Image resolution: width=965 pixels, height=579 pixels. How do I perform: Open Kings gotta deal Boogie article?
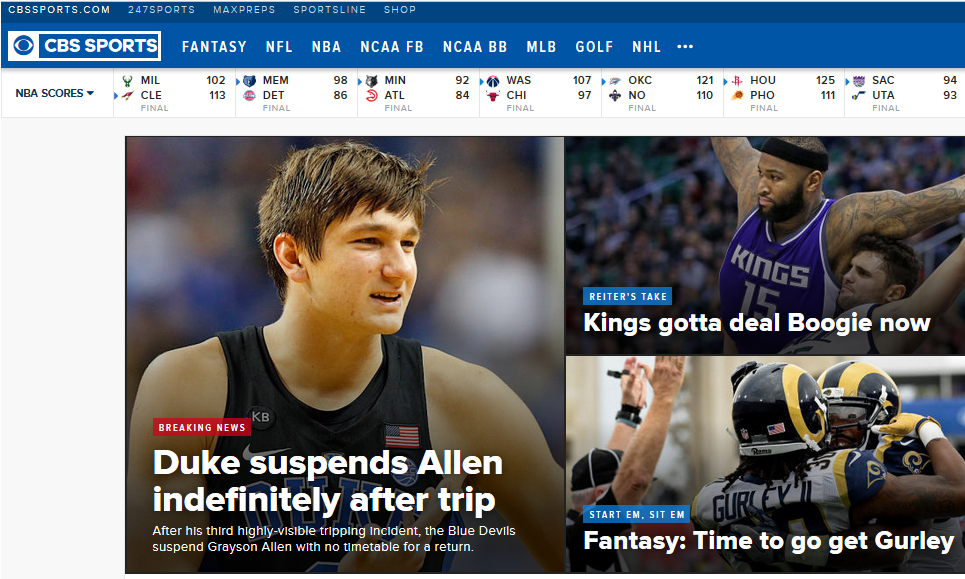pos(756,322)
